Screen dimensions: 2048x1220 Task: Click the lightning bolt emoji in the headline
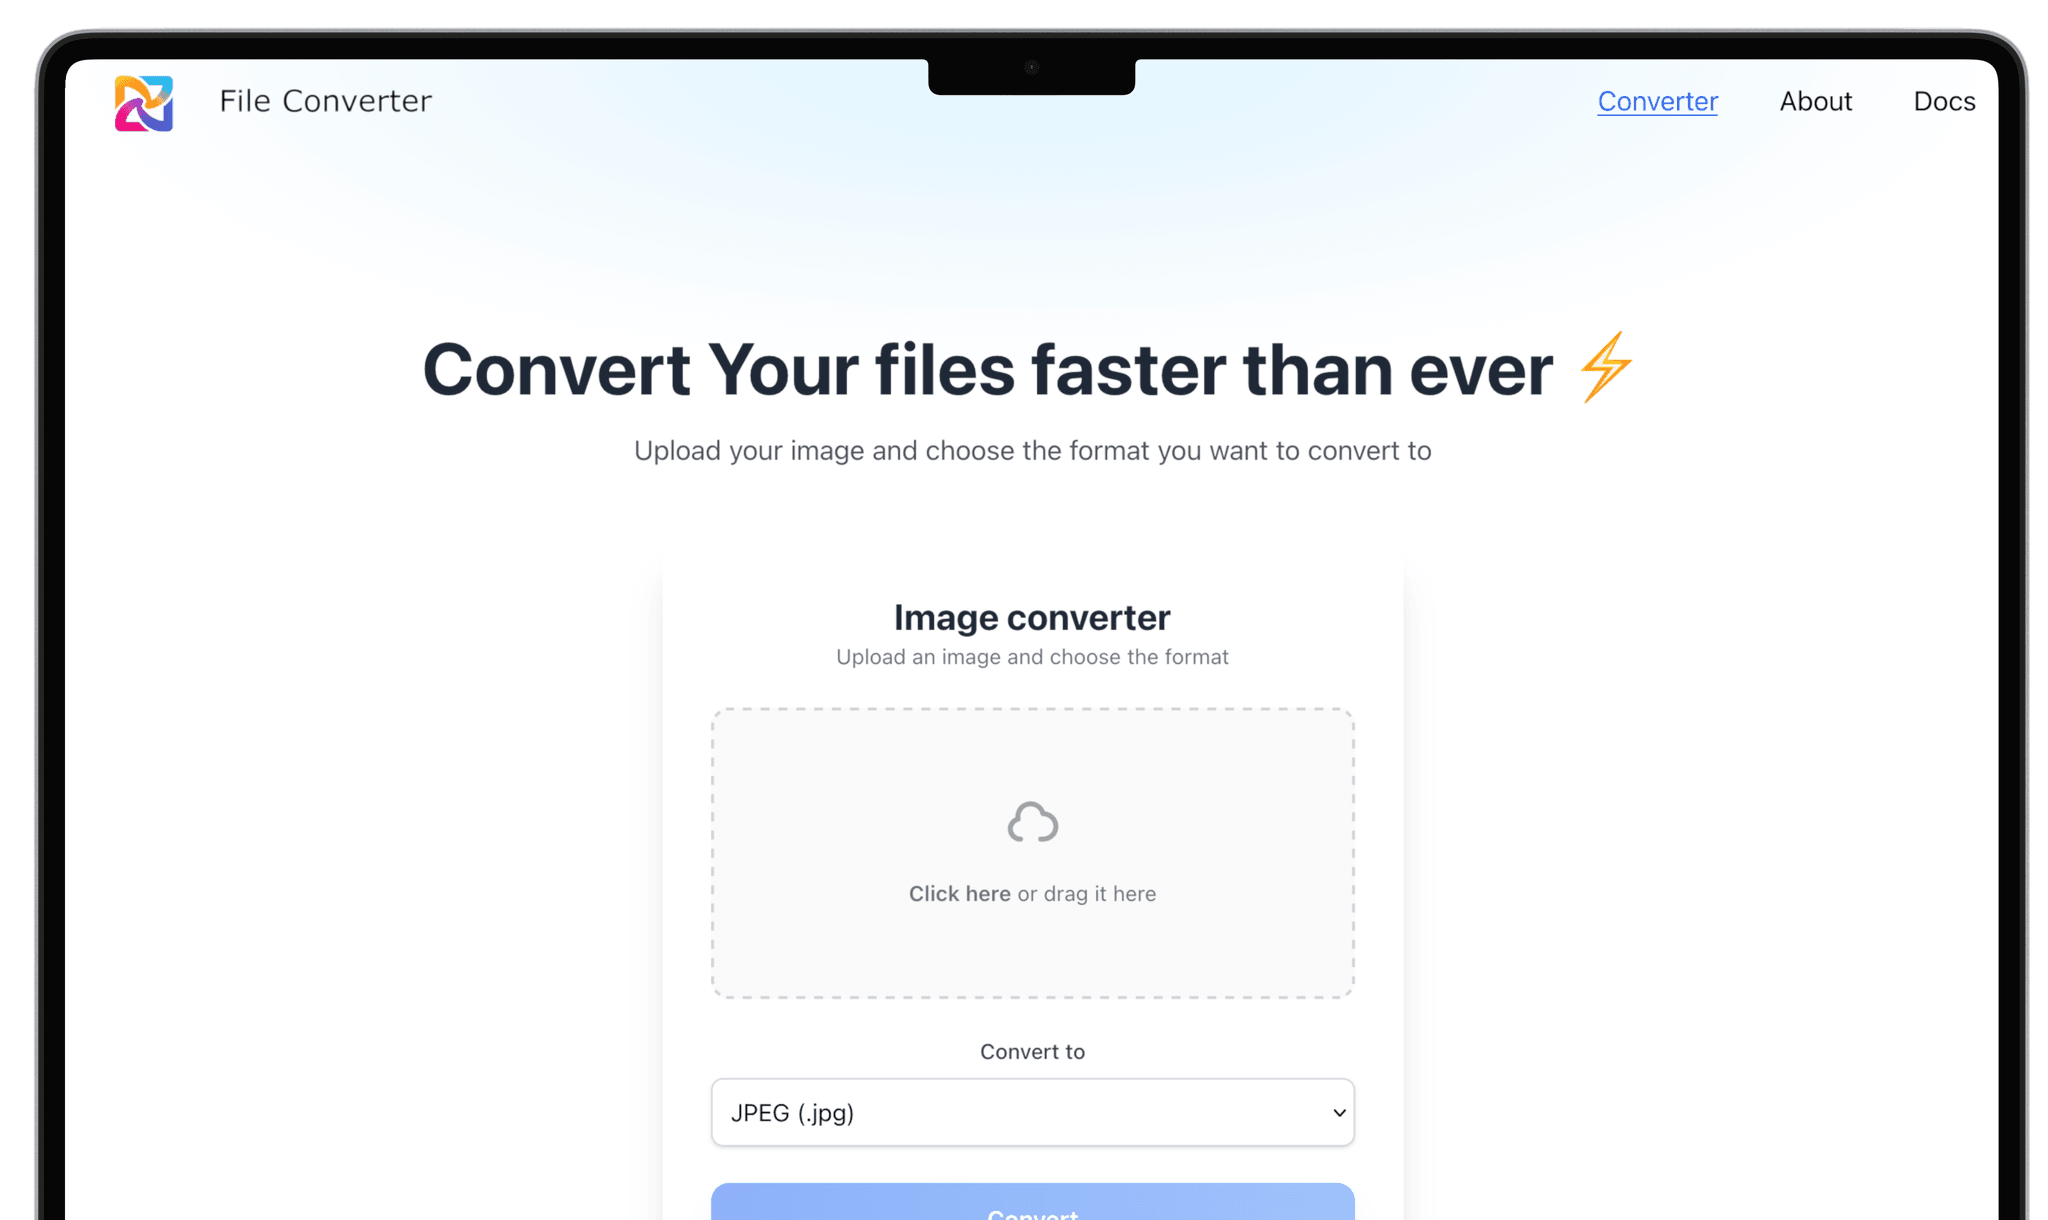pos(1606,367)
